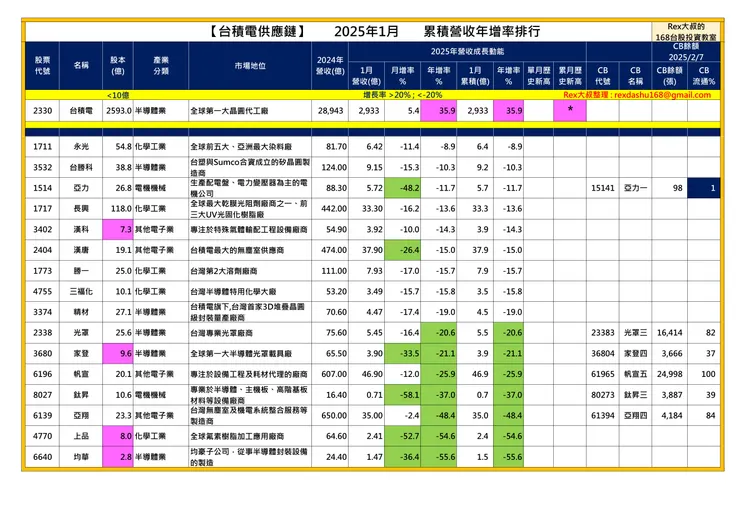The width and height of the screenshot is (740, 523).
Task: Click stock code 1711
Action: pyautogui.click(x=42, y=146)
